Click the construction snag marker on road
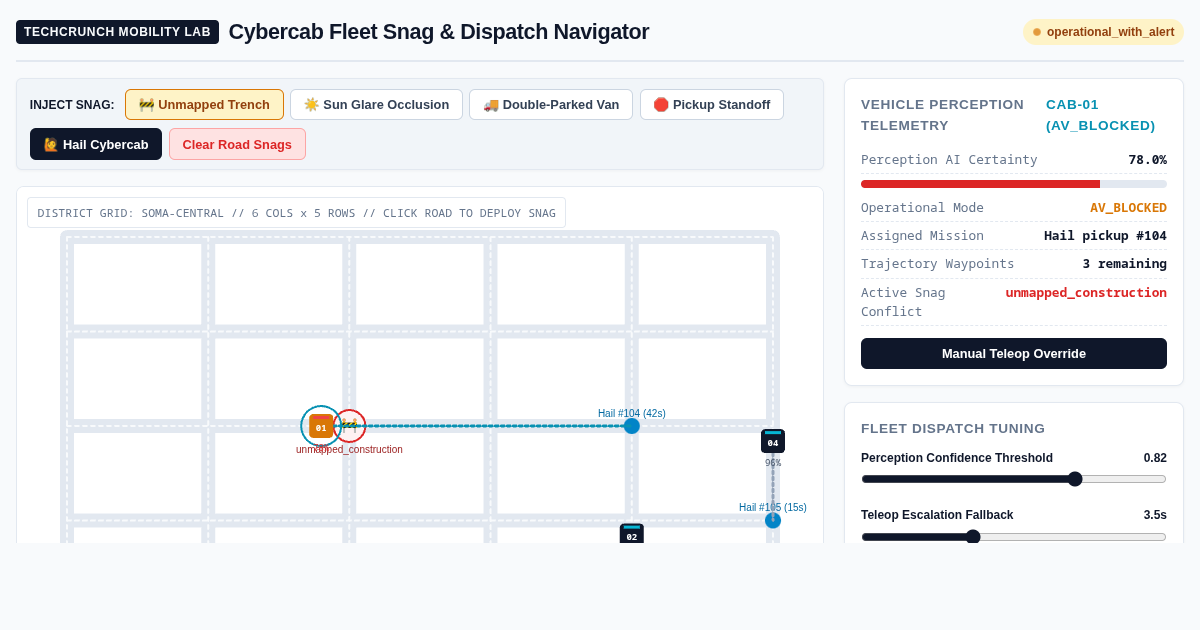 349,426
